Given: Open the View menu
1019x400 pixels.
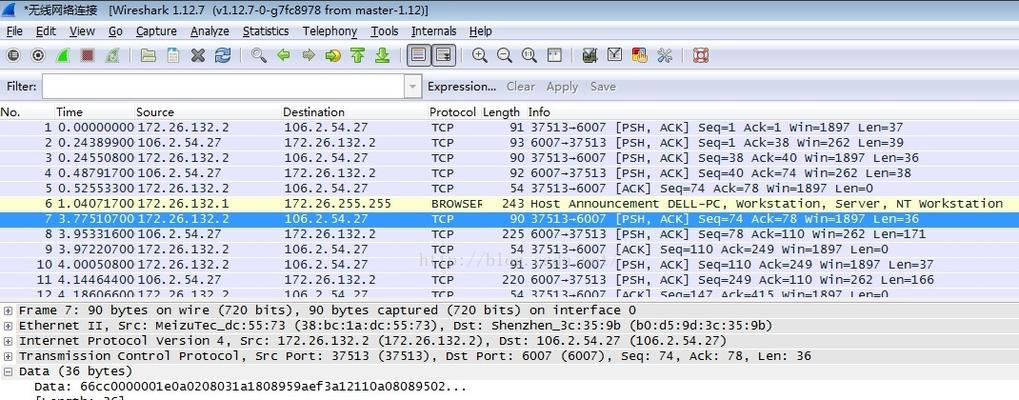Looking at the screenshot, I should (82, 31).
